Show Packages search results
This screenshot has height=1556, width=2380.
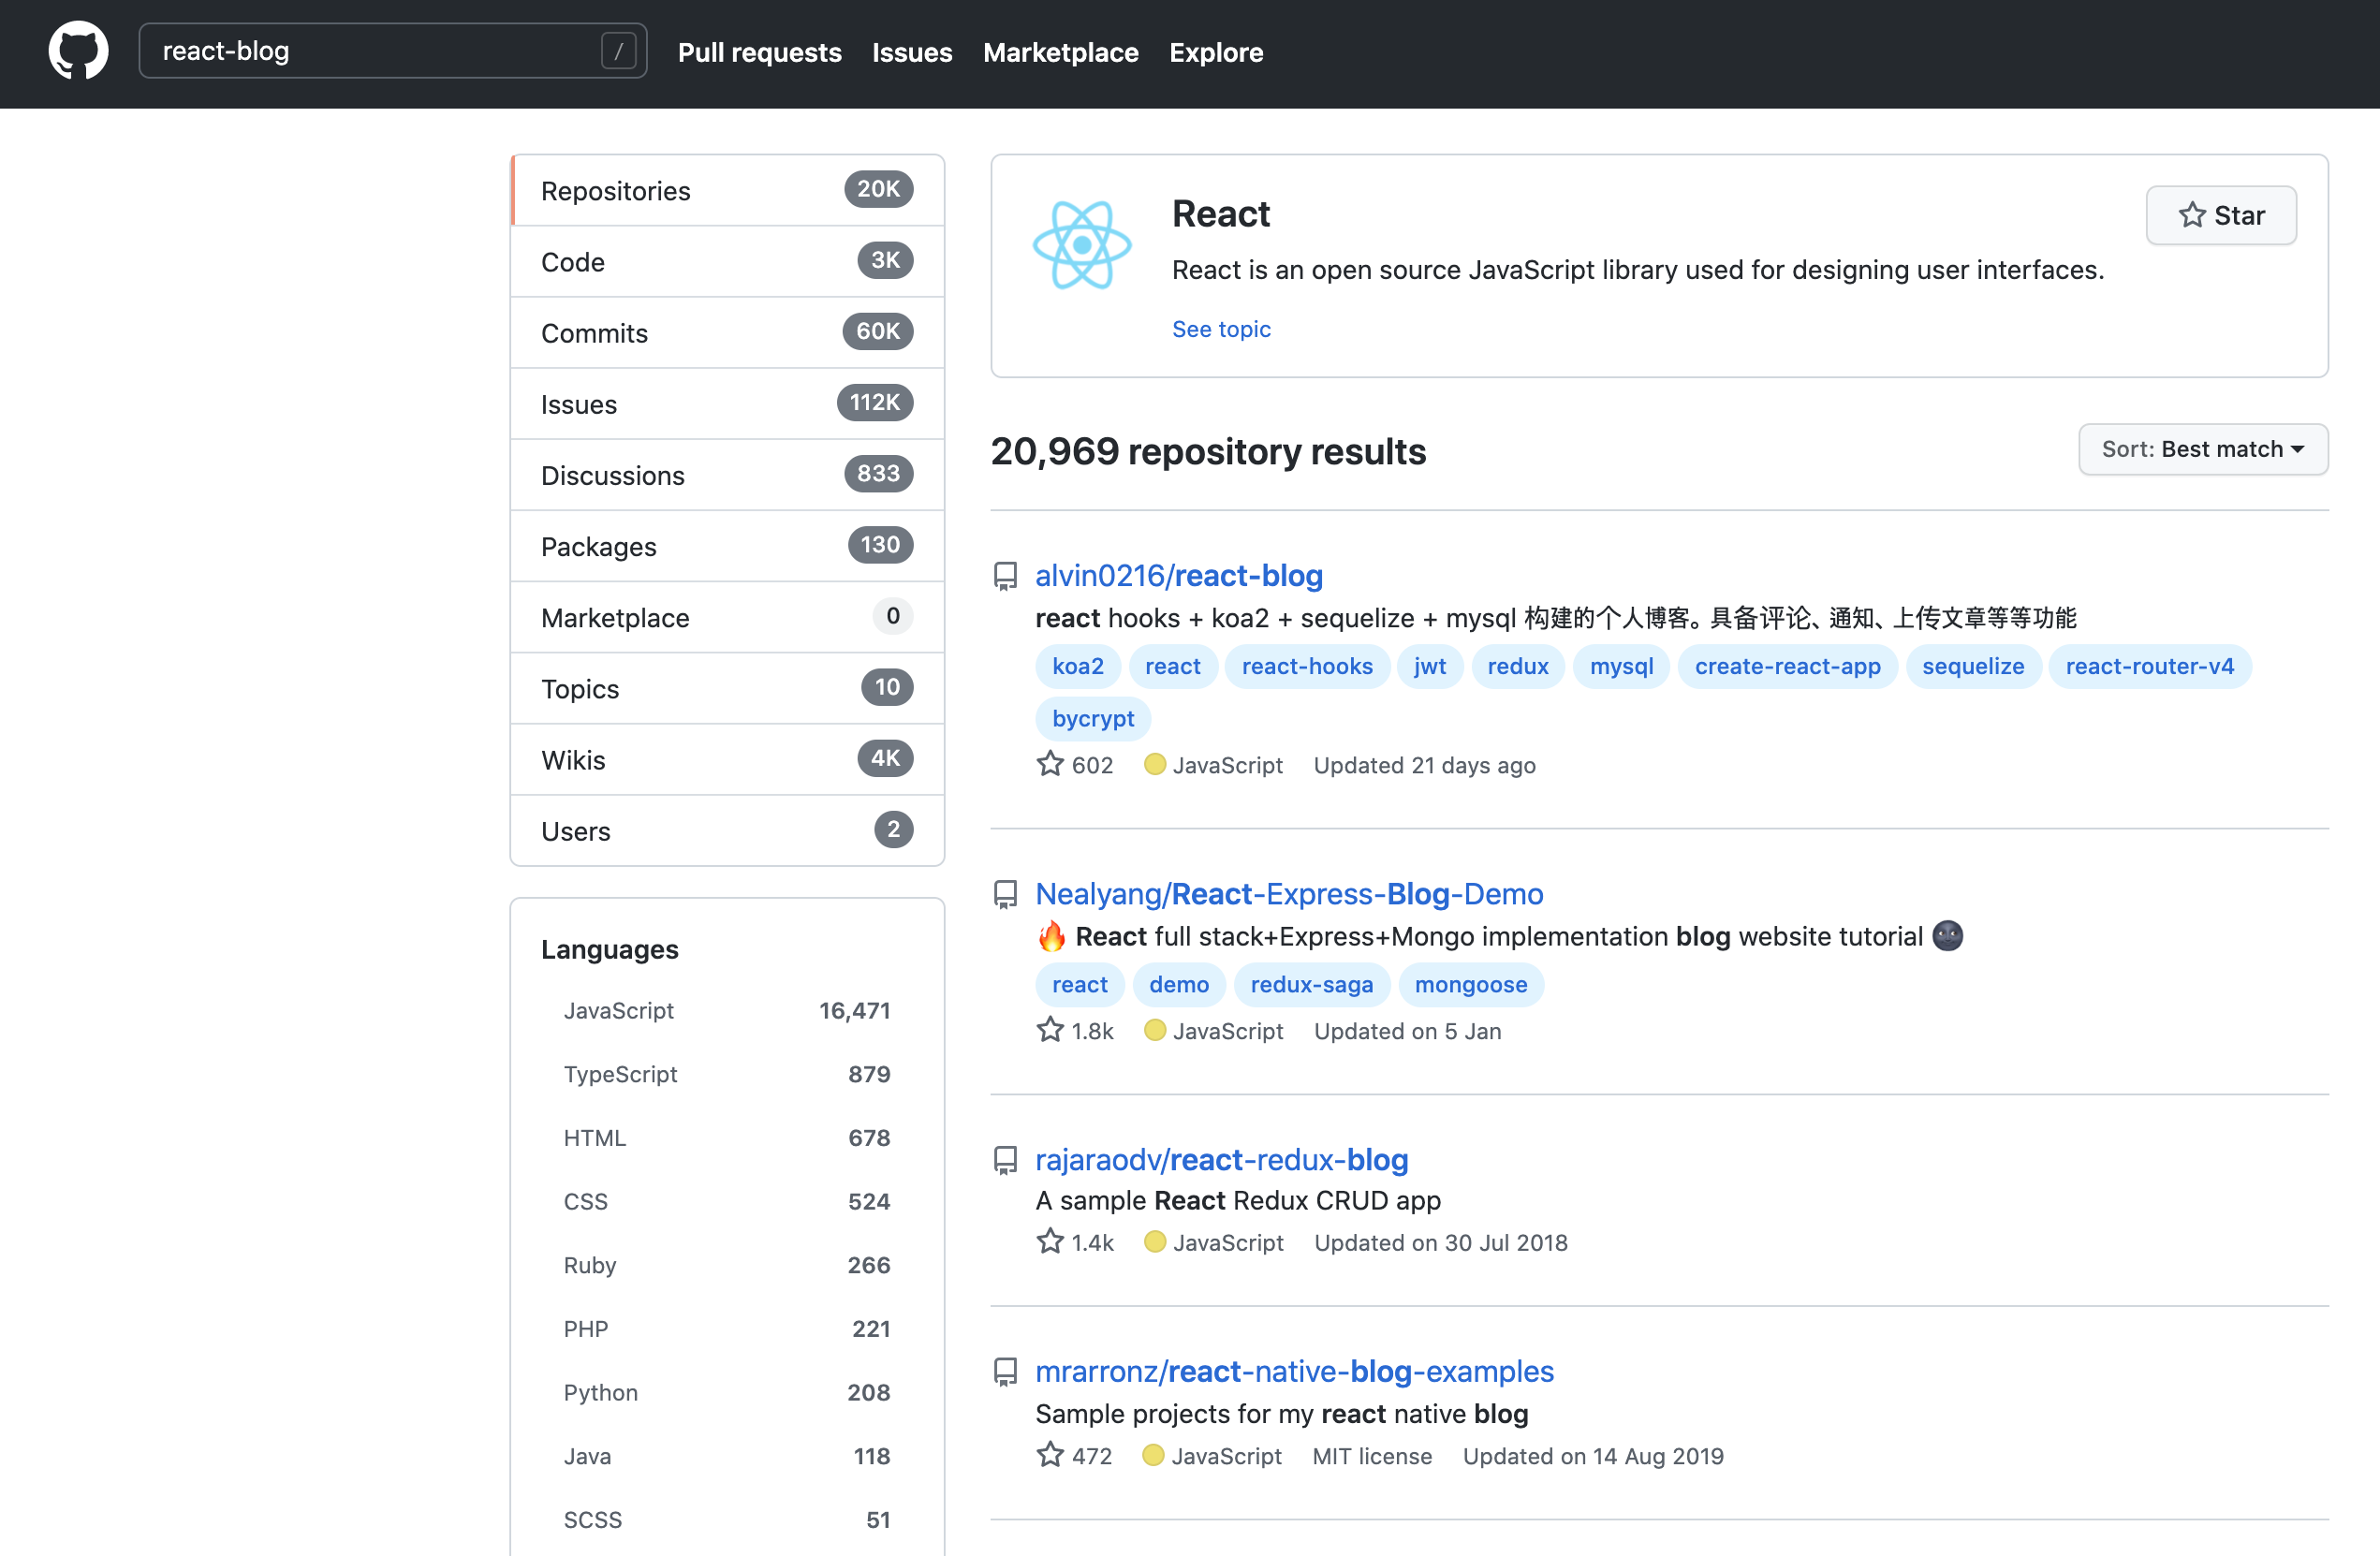[727, 546]
